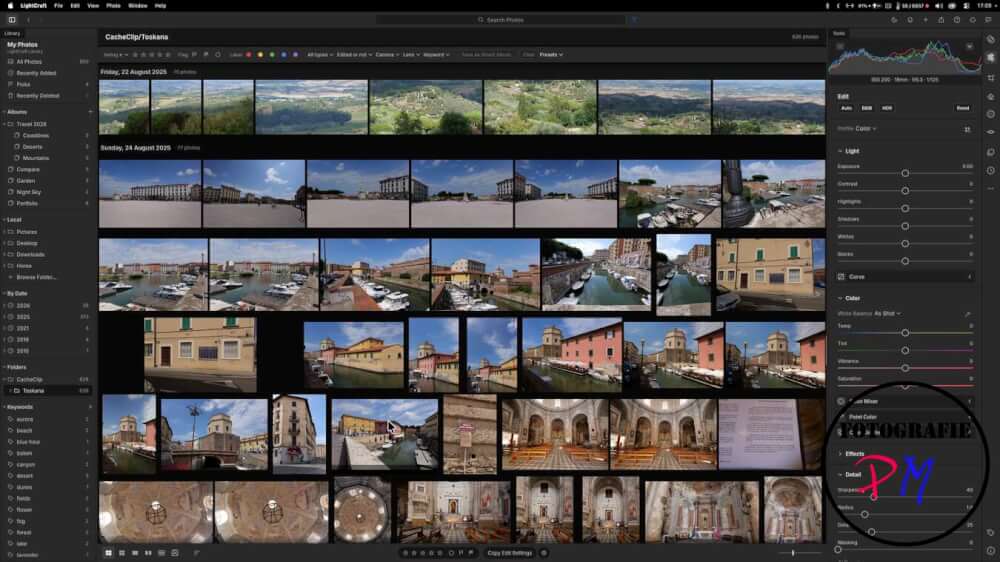Click the sort icon in bottom toolbar

pos(196,553)
